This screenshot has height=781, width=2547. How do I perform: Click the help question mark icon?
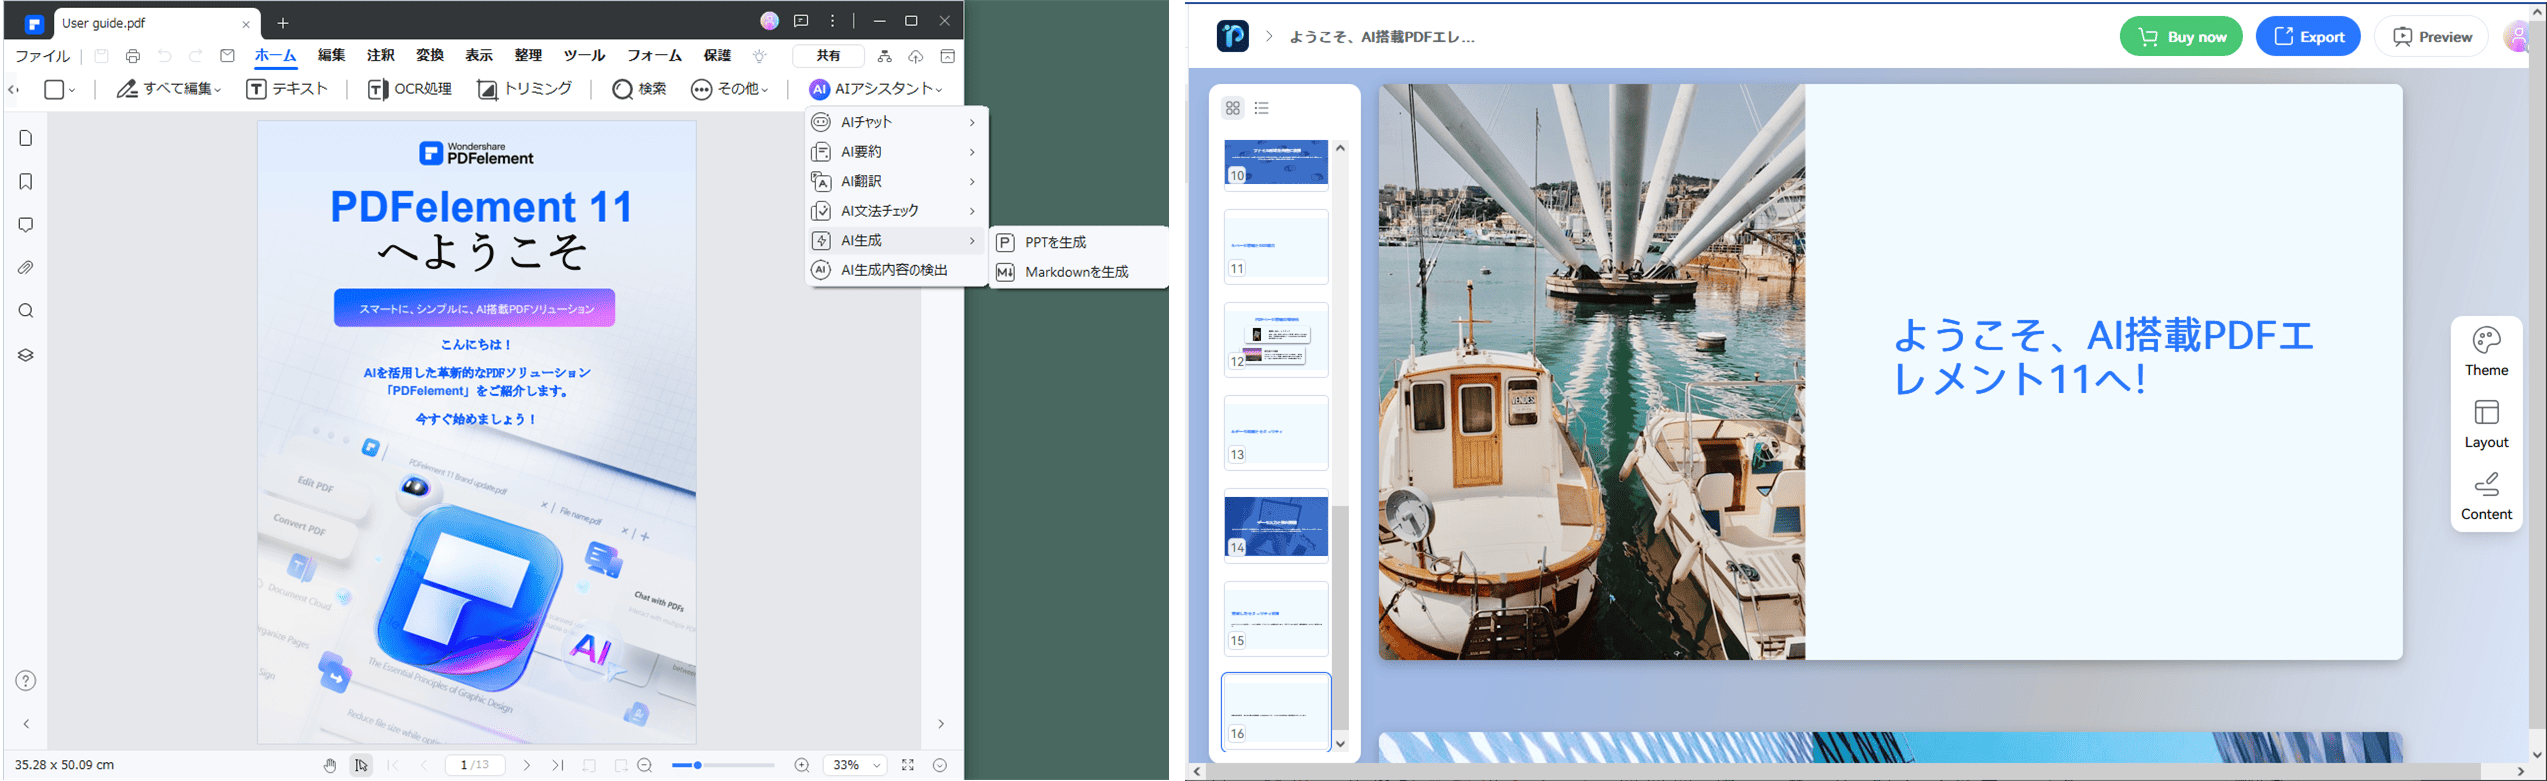pyautogui.click(x=26, y=681)
